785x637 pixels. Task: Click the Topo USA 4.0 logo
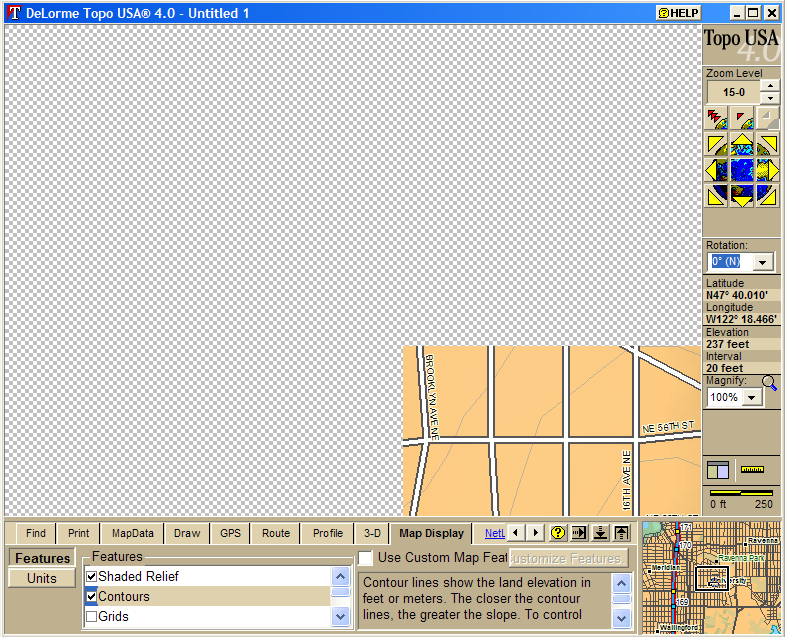(741, 44)
